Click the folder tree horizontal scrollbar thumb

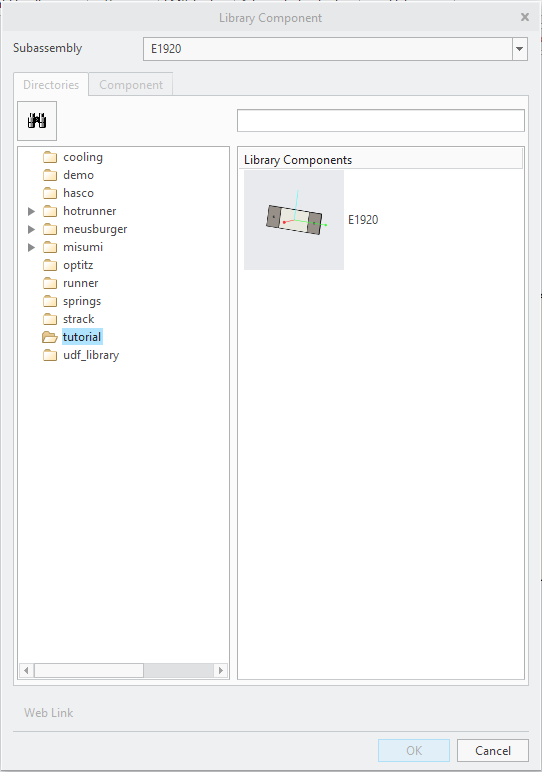tap(89, 670)
